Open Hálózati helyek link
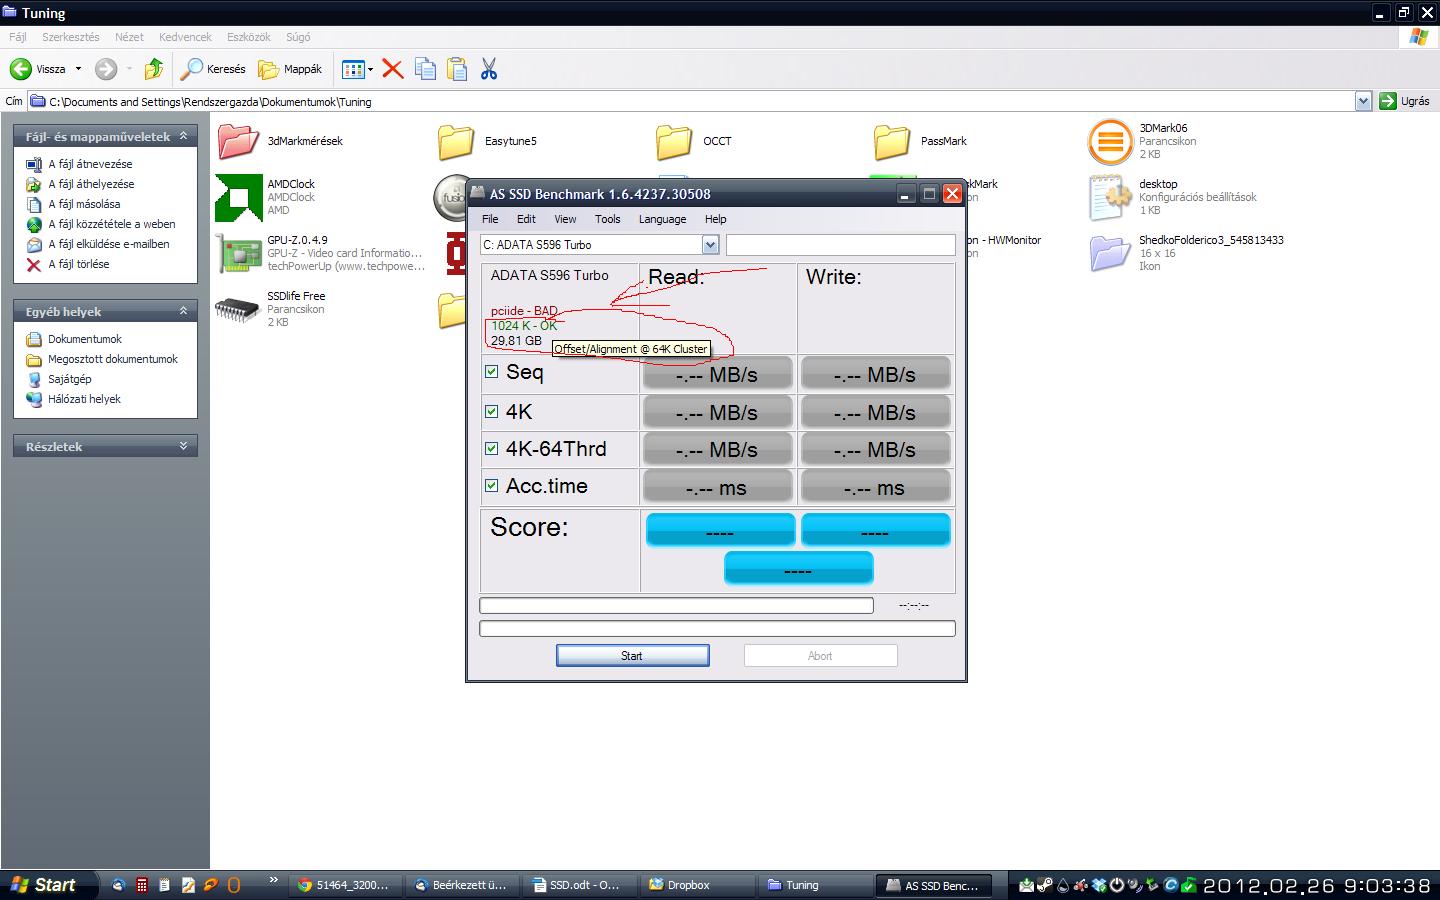Image resolution: width=1440 pixels, height=900 pixels. 84,399
